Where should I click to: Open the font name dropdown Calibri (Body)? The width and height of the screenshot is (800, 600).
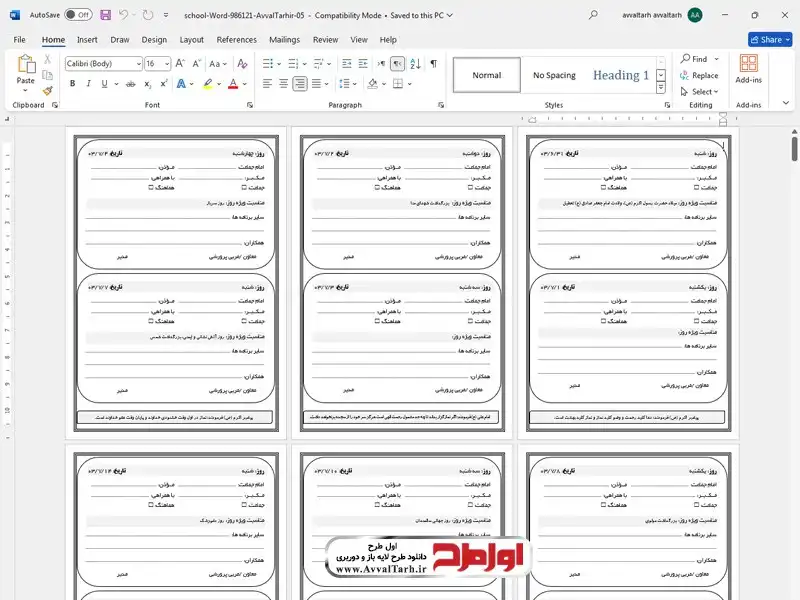[139, 64]
